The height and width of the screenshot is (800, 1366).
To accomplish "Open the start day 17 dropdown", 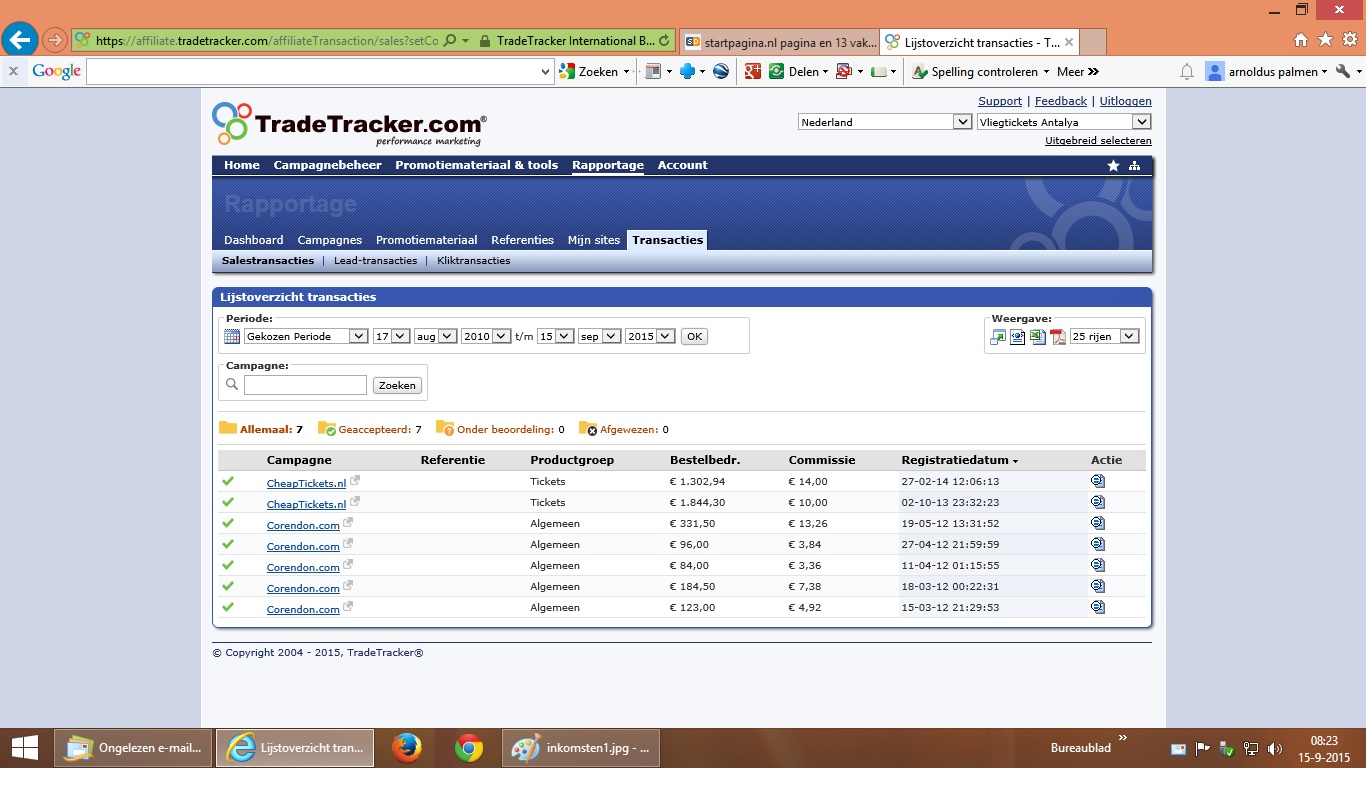I will point(391,337).
